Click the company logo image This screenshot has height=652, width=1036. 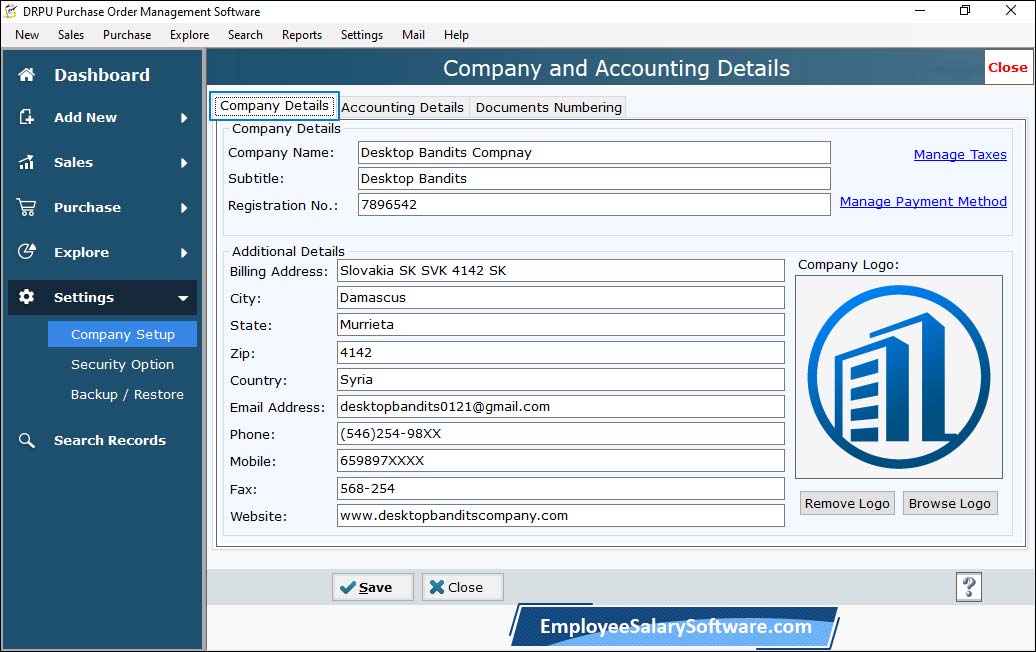tap(899, 377)
